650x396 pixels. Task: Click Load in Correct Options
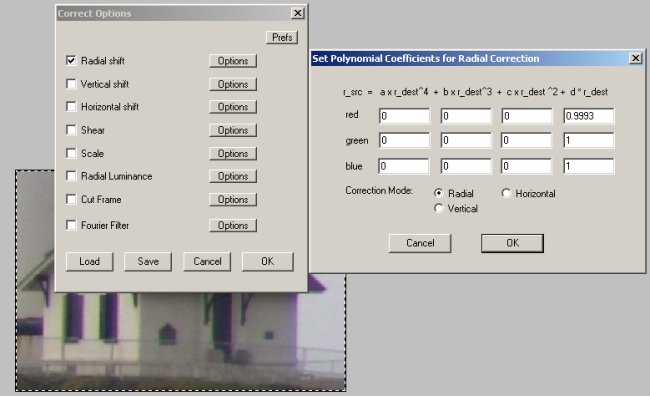tap(89, 262)
